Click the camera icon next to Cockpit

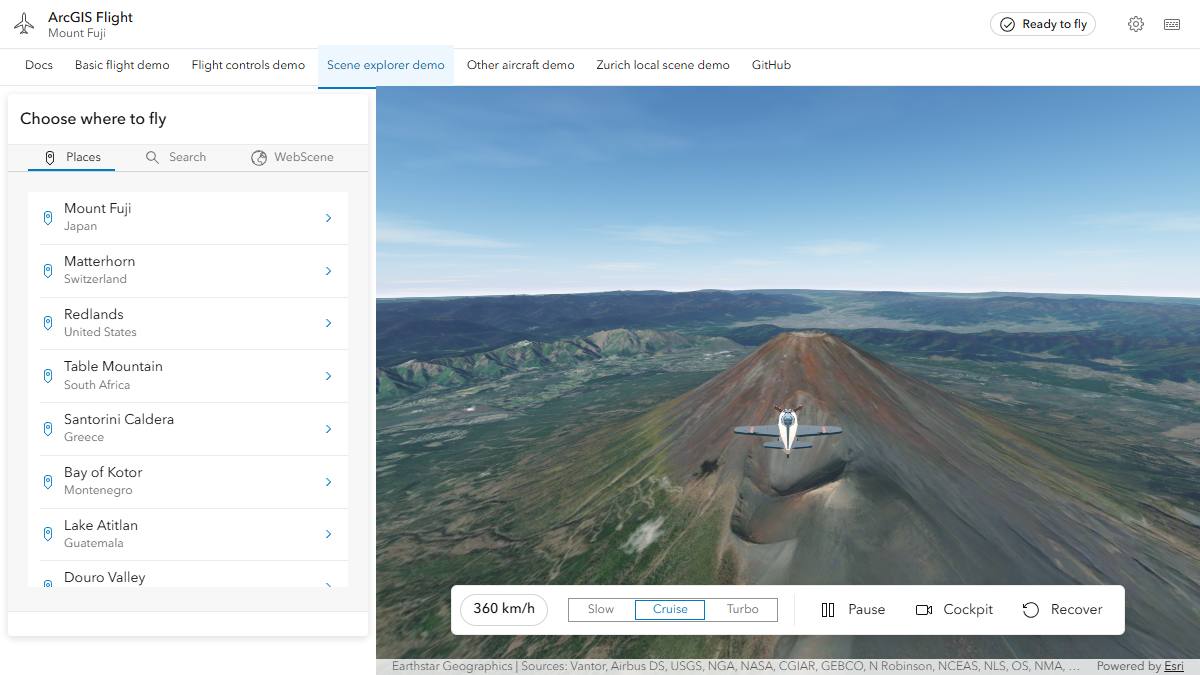(924, 610)
